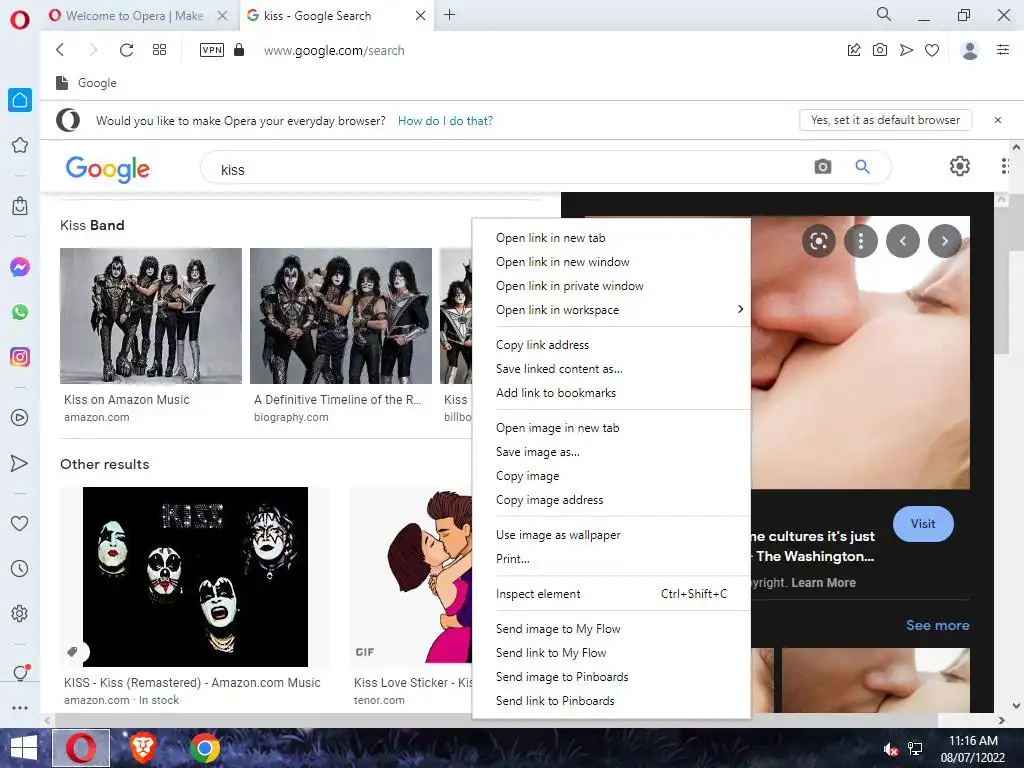Open Chrome browser from taskbar
Screen dimensions: 1024x768
pos(204,748)
